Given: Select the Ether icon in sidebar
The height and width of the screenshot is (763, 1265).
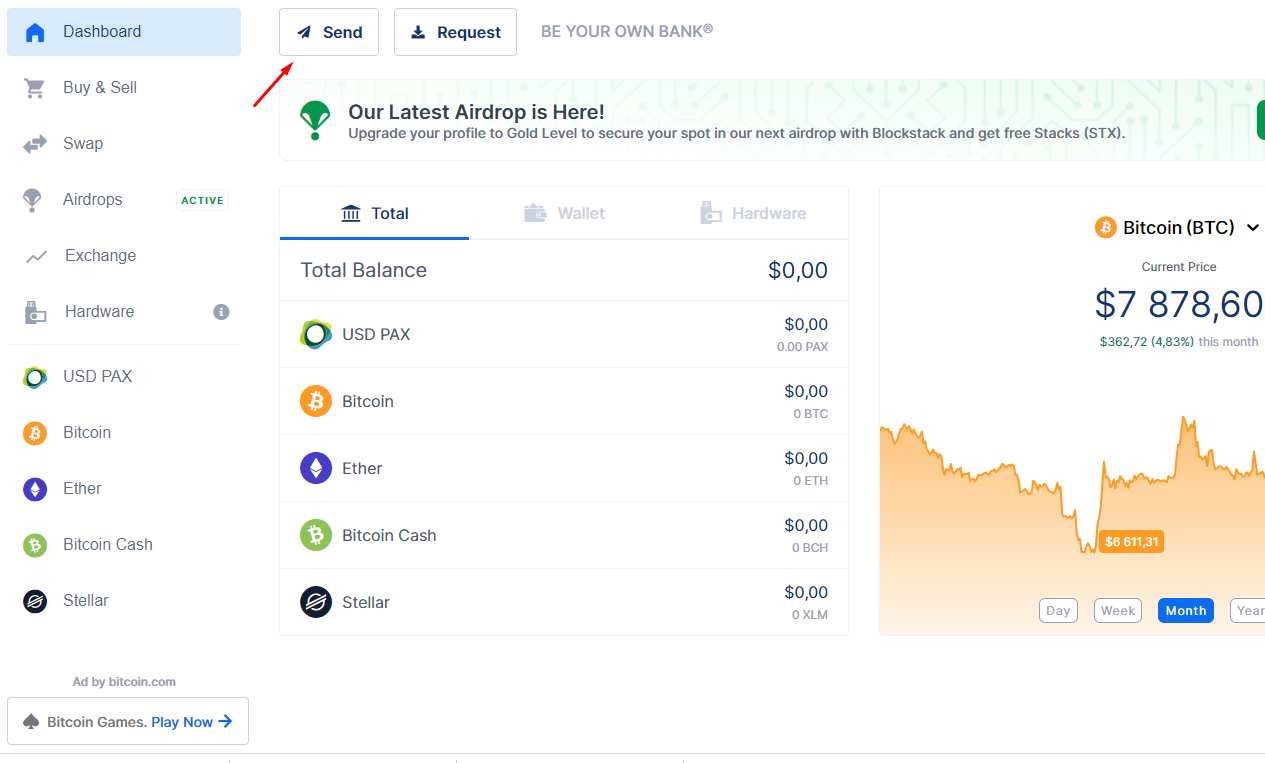Looking at the screenshot, I should pyautogui.click(x=35, y=489).
